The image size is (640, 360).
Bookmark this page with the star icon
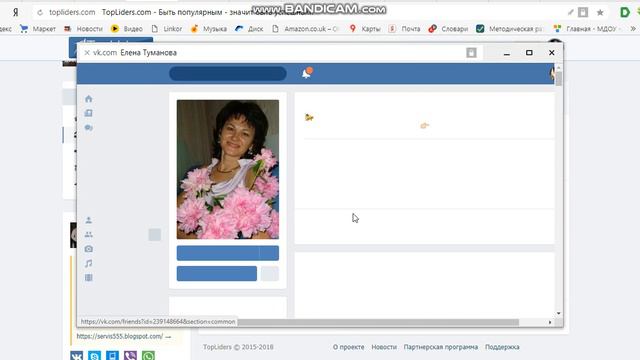600,13
